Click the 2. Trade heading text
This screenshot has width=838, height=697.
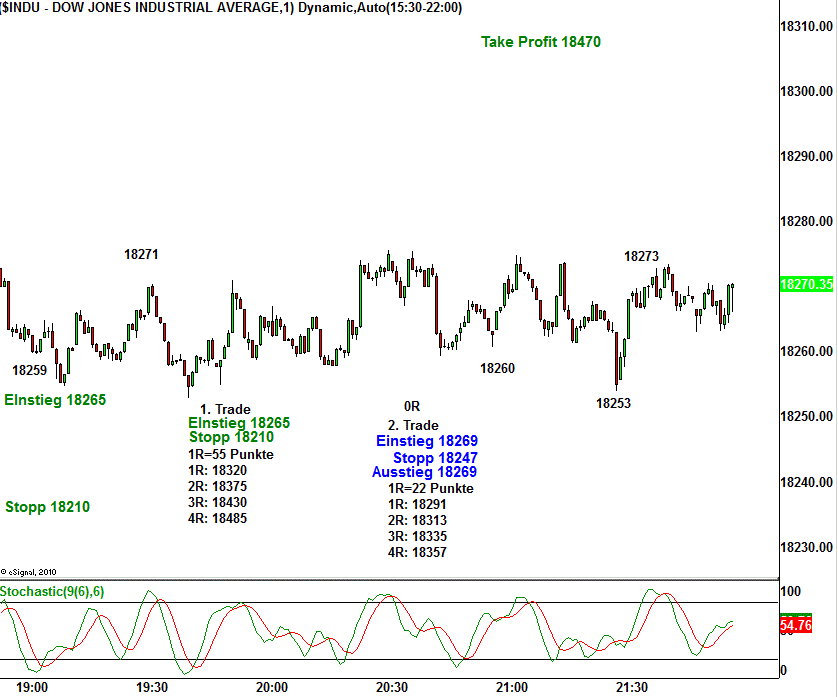413,426
